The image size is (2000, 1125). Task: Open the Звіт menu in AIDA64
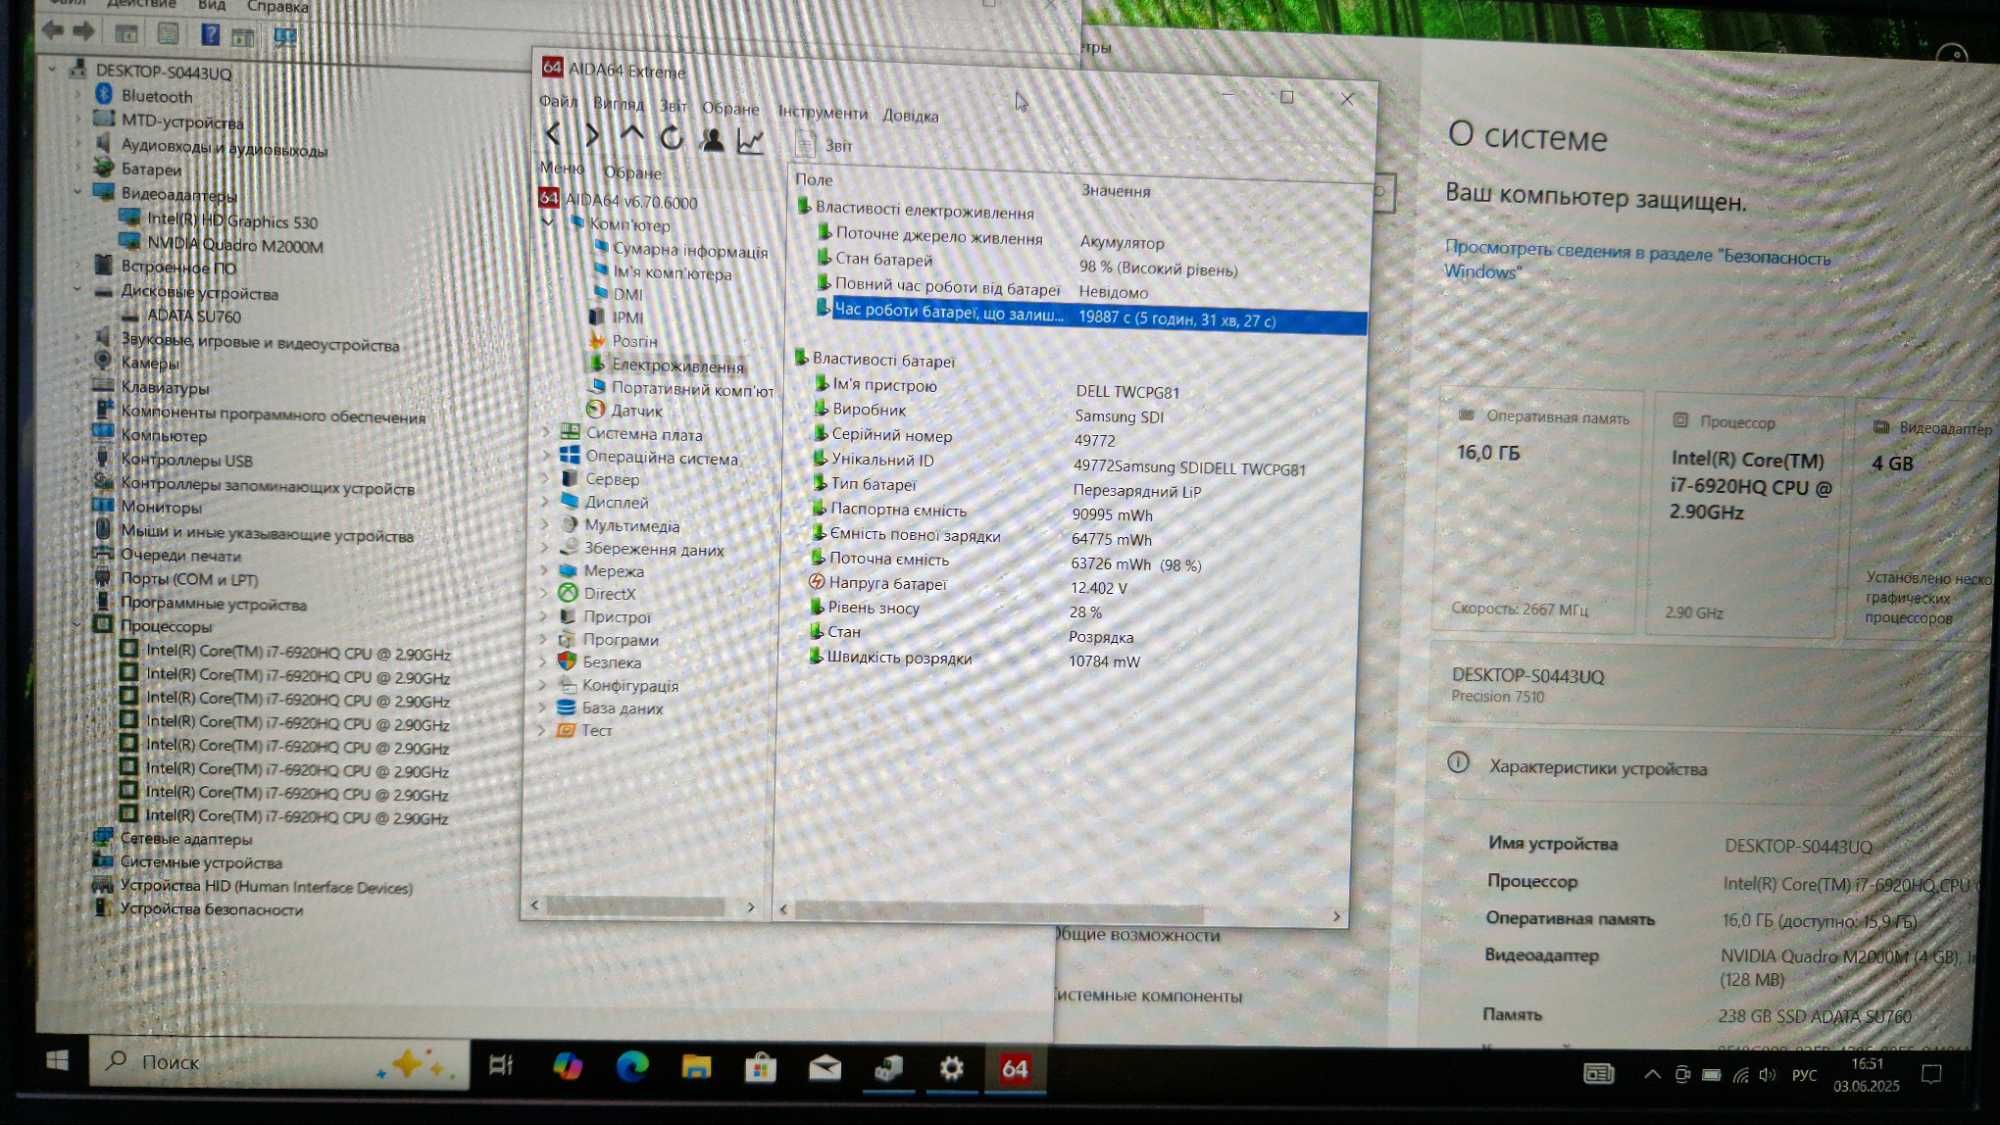(x=673, y=105)
